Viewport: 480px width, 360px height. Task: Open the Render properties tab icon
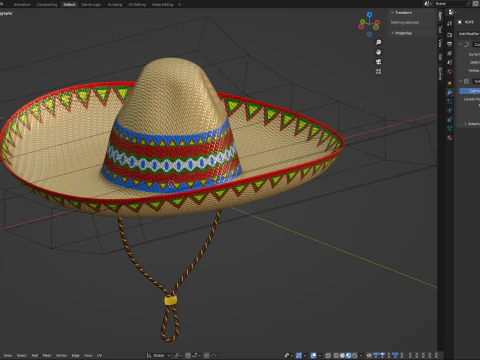tap(450, 35)
